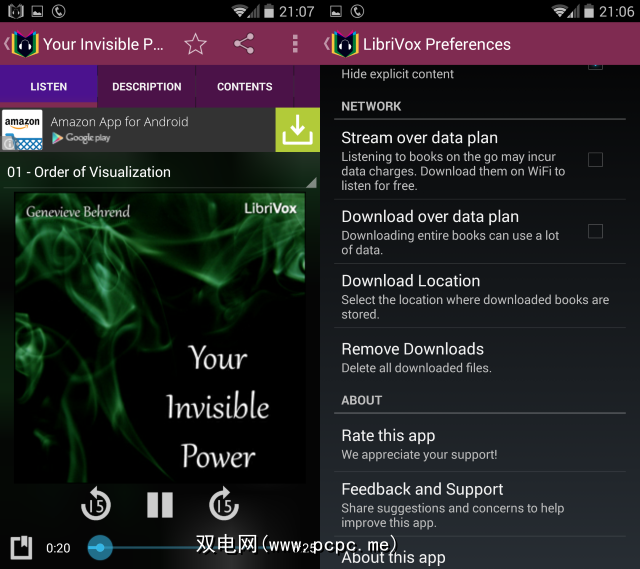
Task: Add a bookmark with bookmark icon
Action: click(x=21, y=547)
